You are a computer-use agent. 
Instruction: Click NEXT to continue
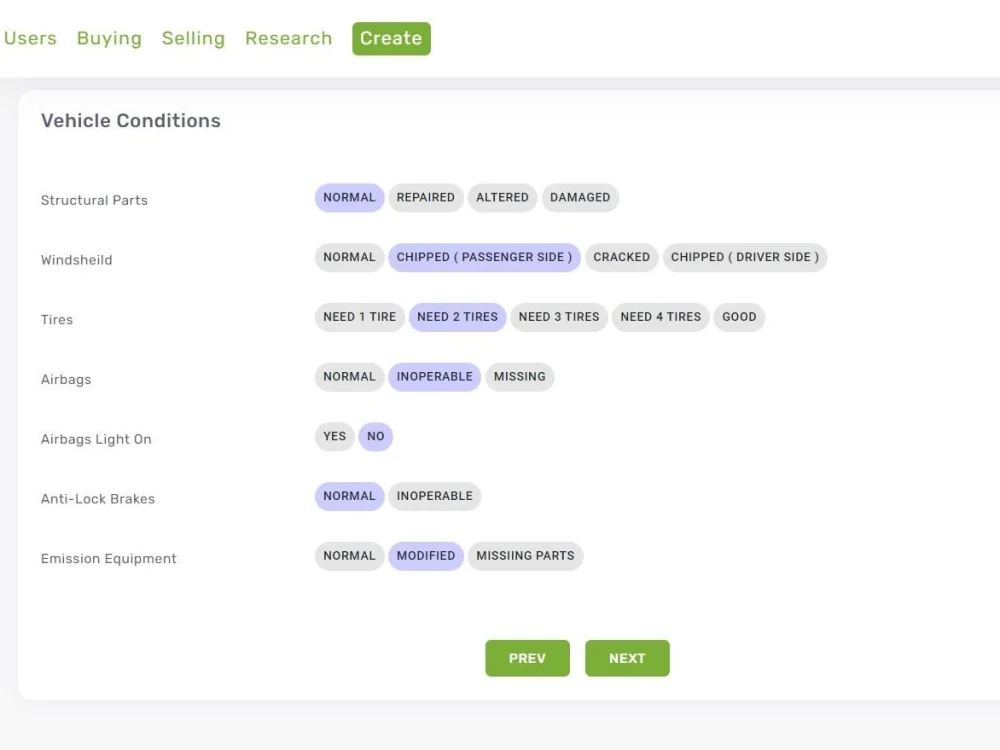pyautogui.click(x=627, y=658)
